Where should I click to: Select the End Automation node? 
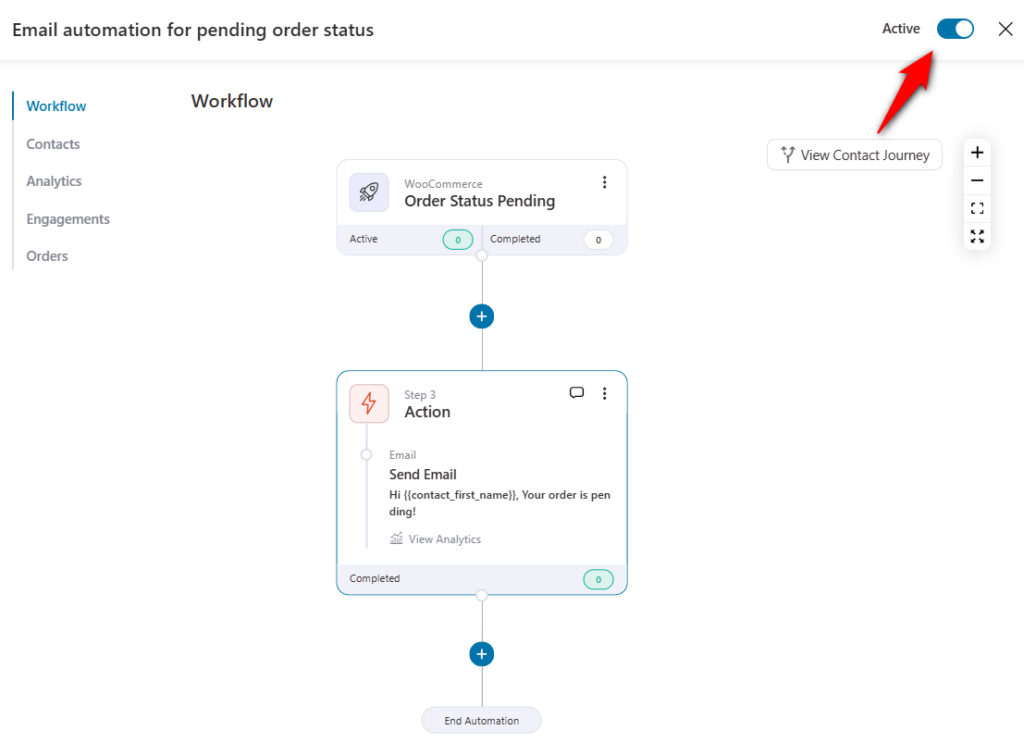[x=481, y=719]
